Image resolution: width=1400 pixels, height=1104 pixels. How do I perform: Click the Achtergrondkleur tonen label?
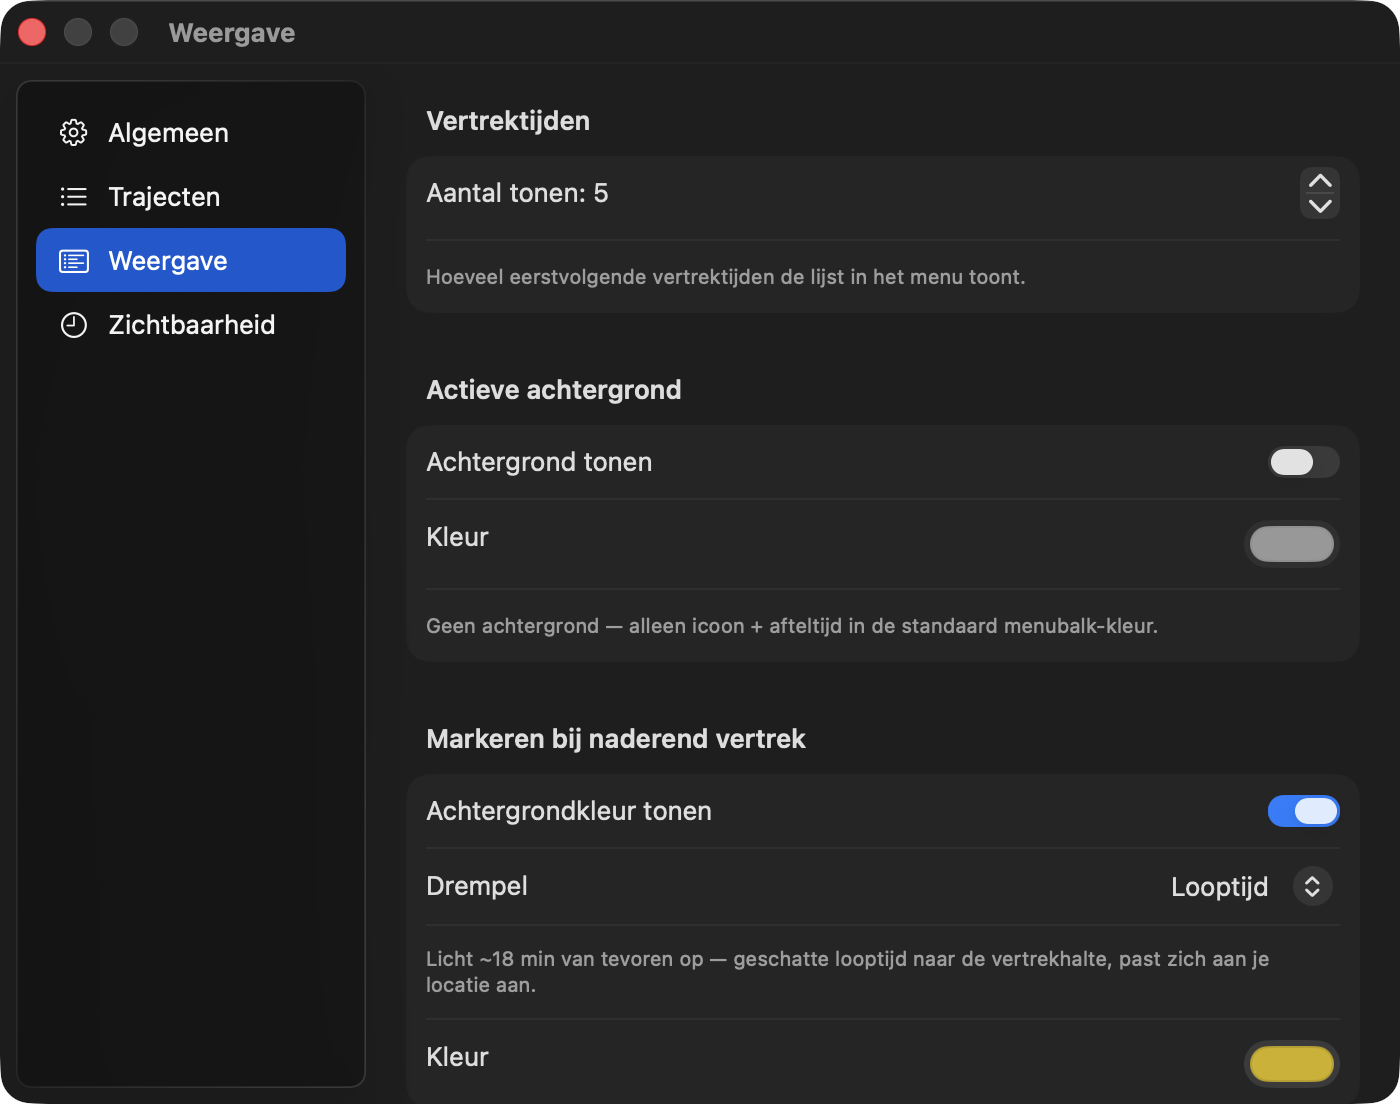click(x=569, y=811)
